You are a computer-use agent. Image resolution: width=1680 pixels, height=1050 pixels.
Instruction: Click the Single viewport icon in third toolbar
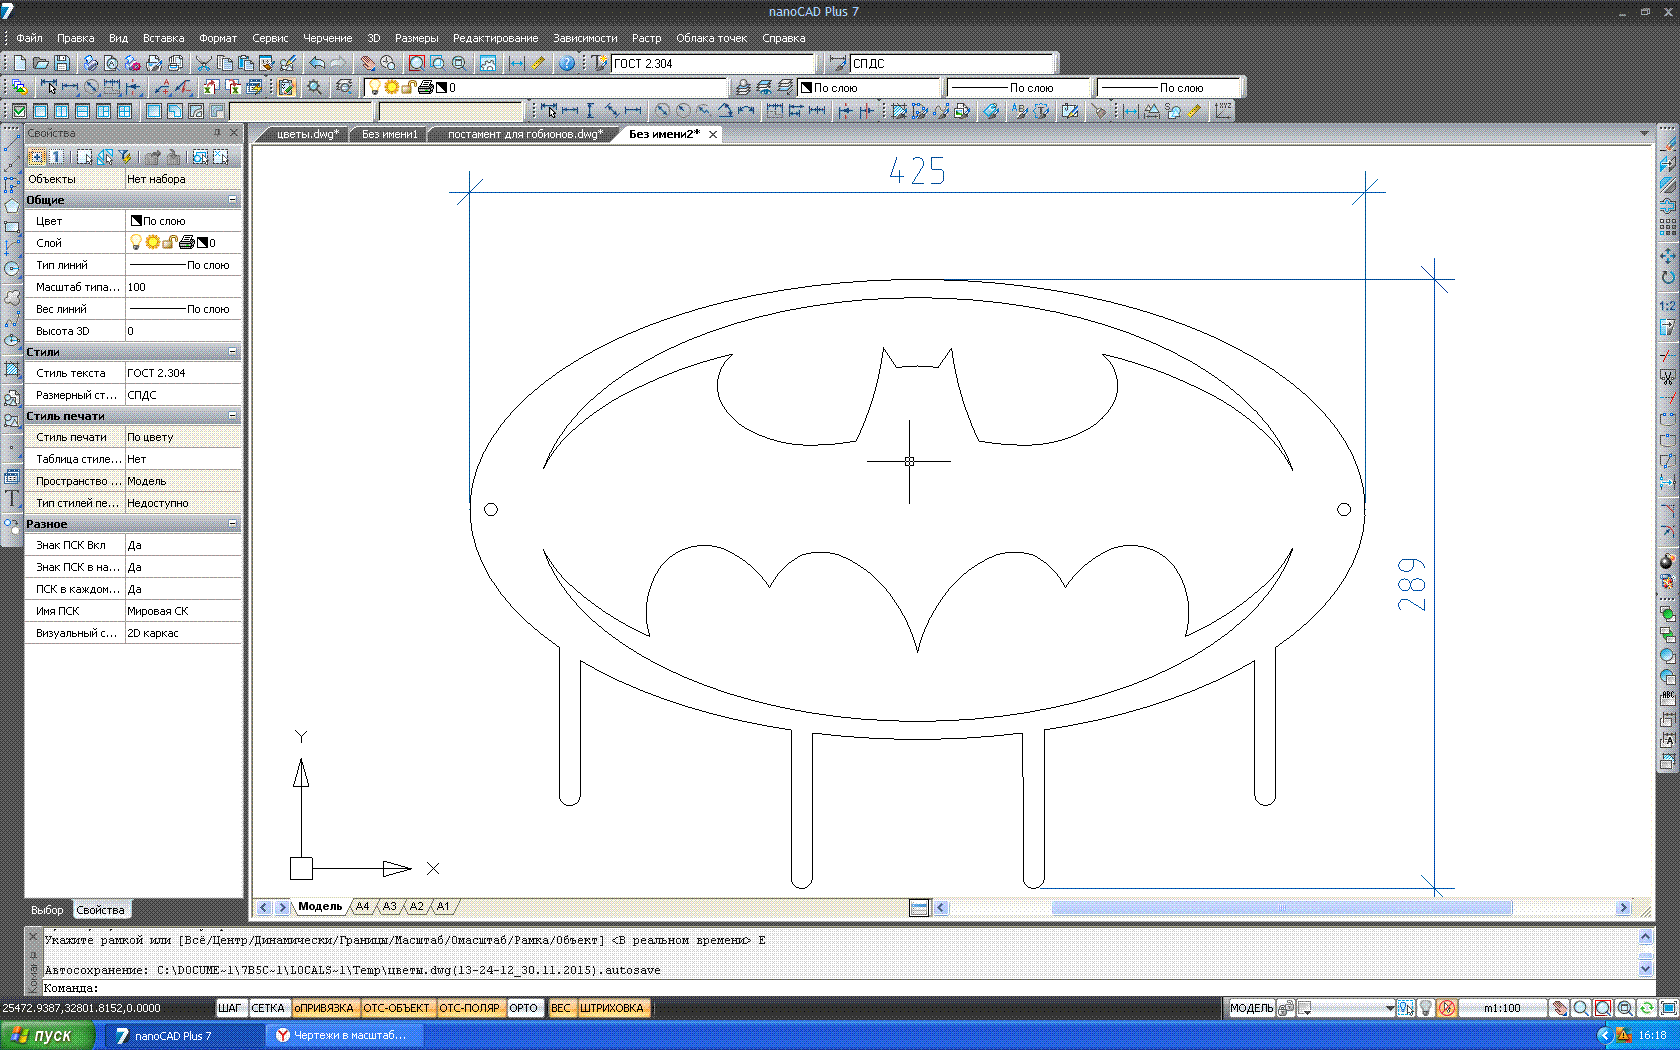coord(41,111)
